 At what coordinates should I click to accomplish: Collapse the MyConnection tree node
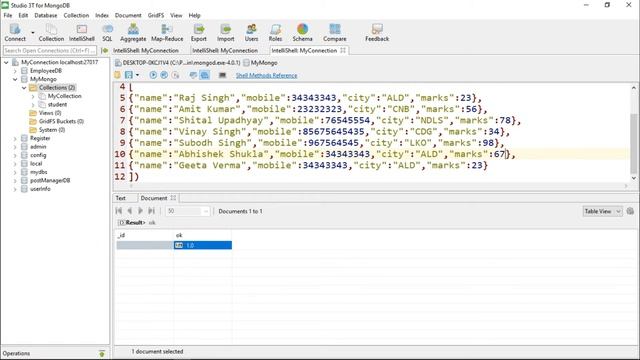tap(6, 62)
